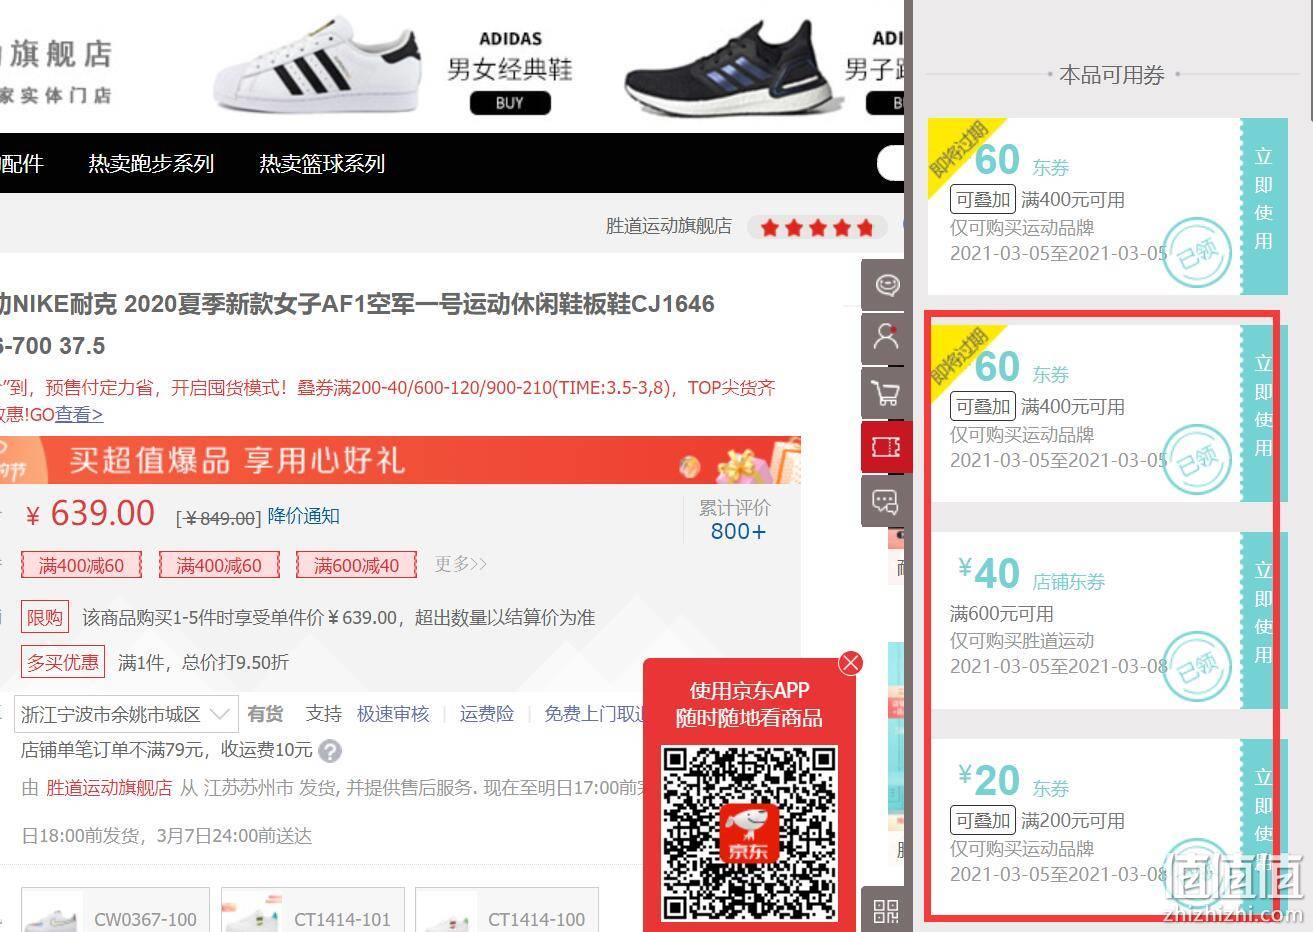This screenshot has width=1313, height=932.
Task: Open the 热卖跑步系列 menu
Action: [x=151, y=163]
